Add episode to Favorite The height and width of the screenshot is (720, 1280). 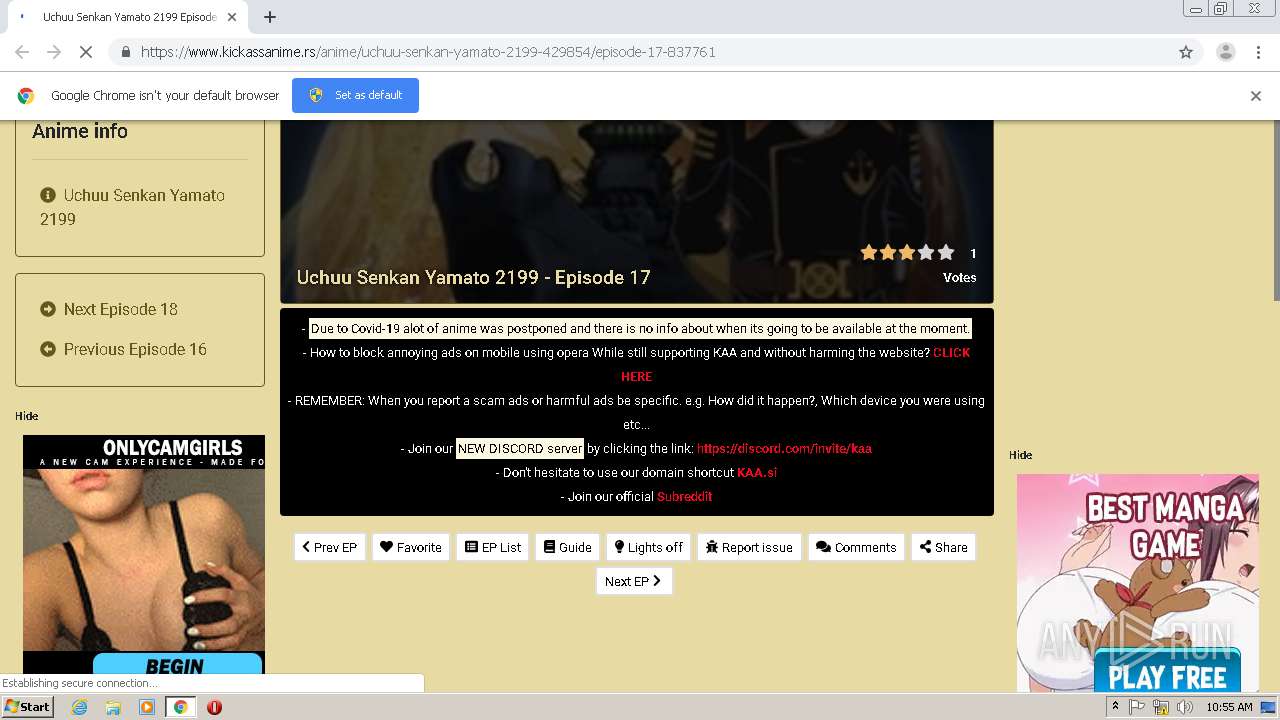pos(411,547)
